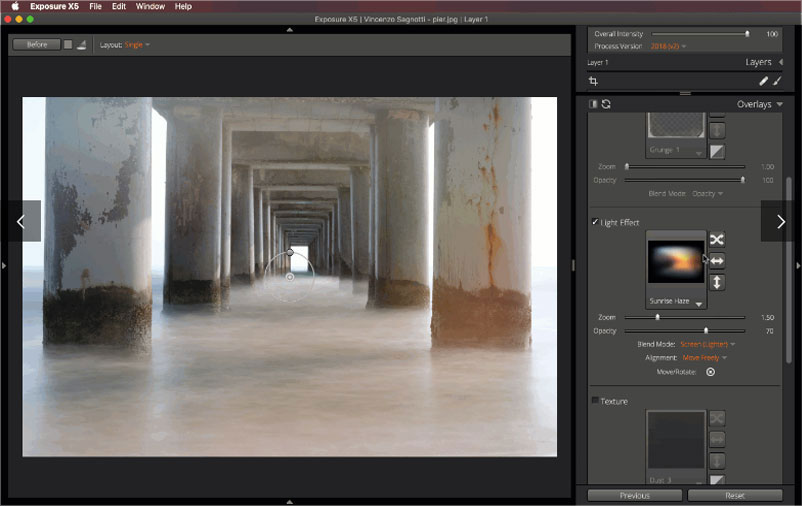Select the crop tool icon
The height and width of the screenshot is (506, 802).
pyautogui.click(x=593, y=81)
